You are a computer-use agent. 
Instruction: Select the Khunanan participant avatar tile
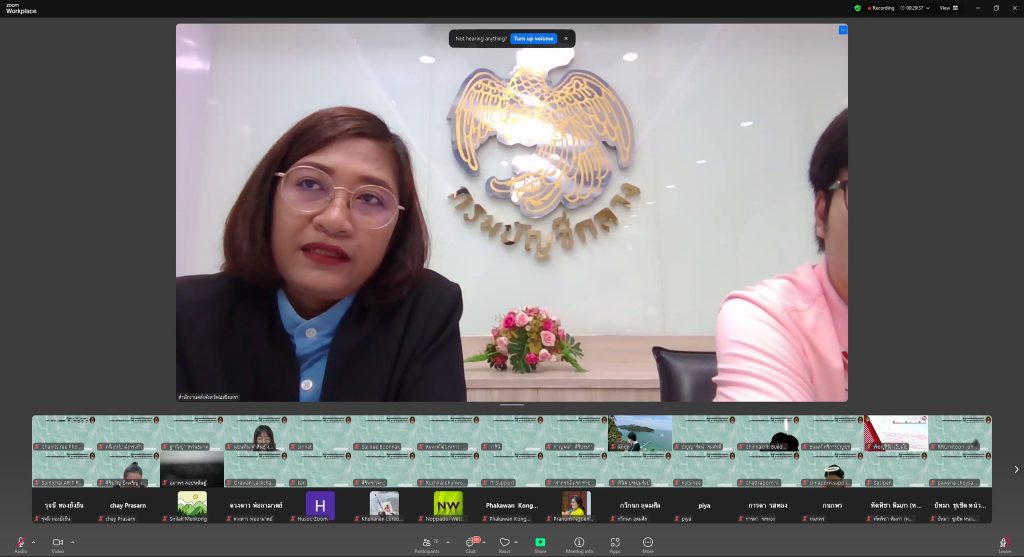pos(384,505)
